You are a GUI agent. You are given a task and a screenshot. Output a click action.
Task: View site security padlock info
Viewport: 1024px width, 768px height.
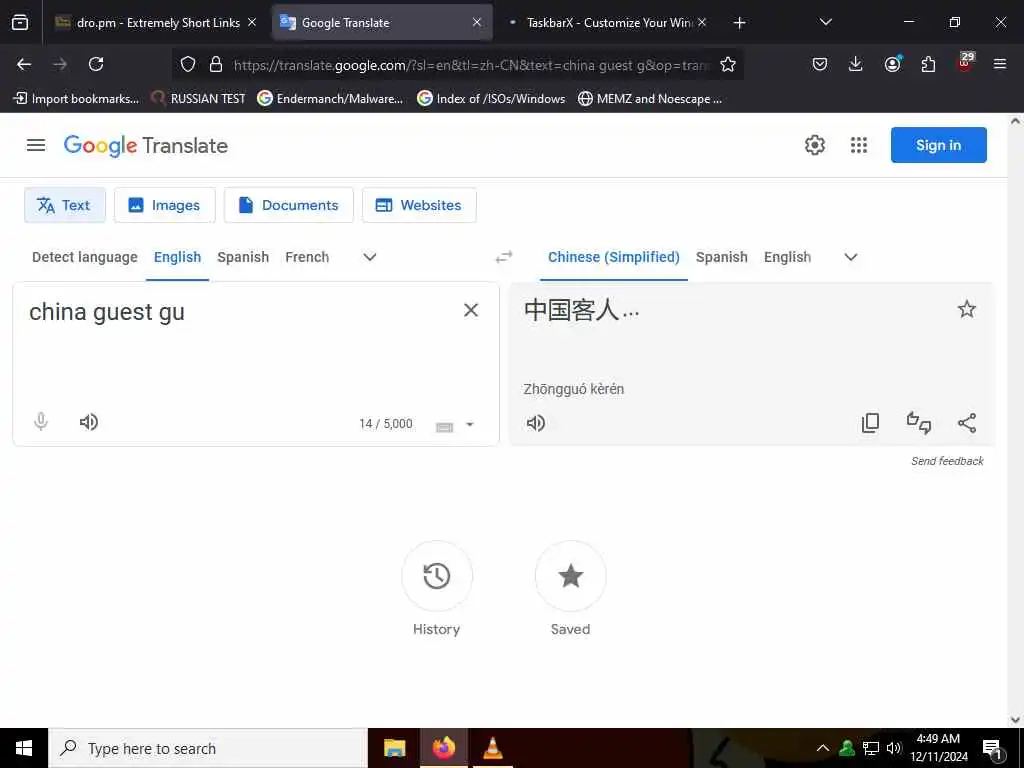coord(216,64)
